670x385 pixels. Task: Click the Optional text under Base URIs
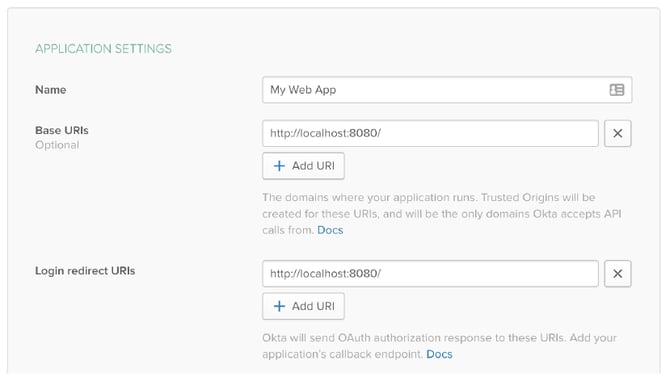57,145
